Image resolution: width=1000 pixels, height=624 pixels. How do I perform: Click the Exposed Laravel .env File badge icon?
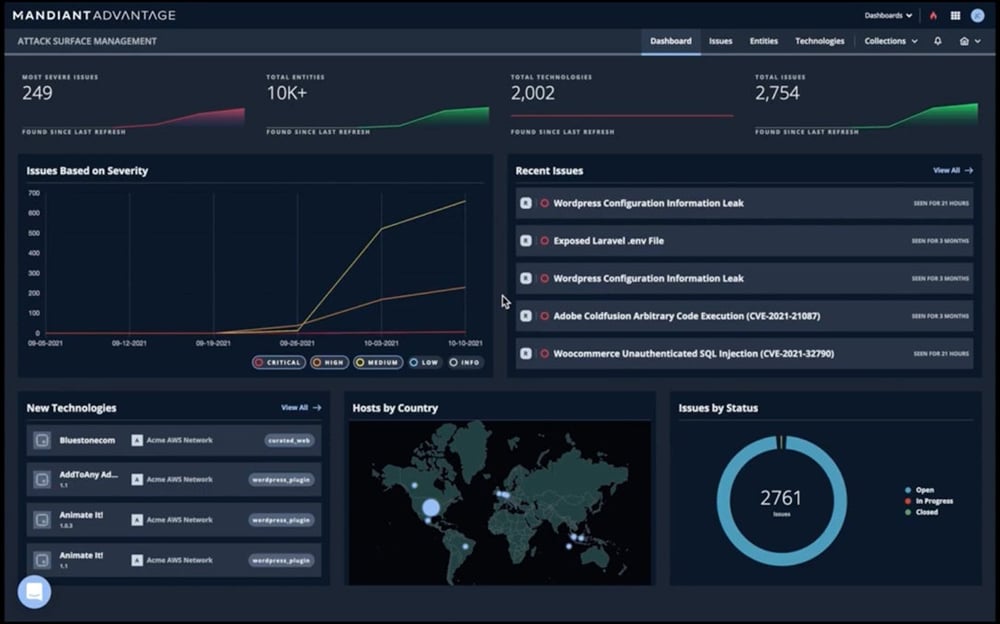[526, 241]
